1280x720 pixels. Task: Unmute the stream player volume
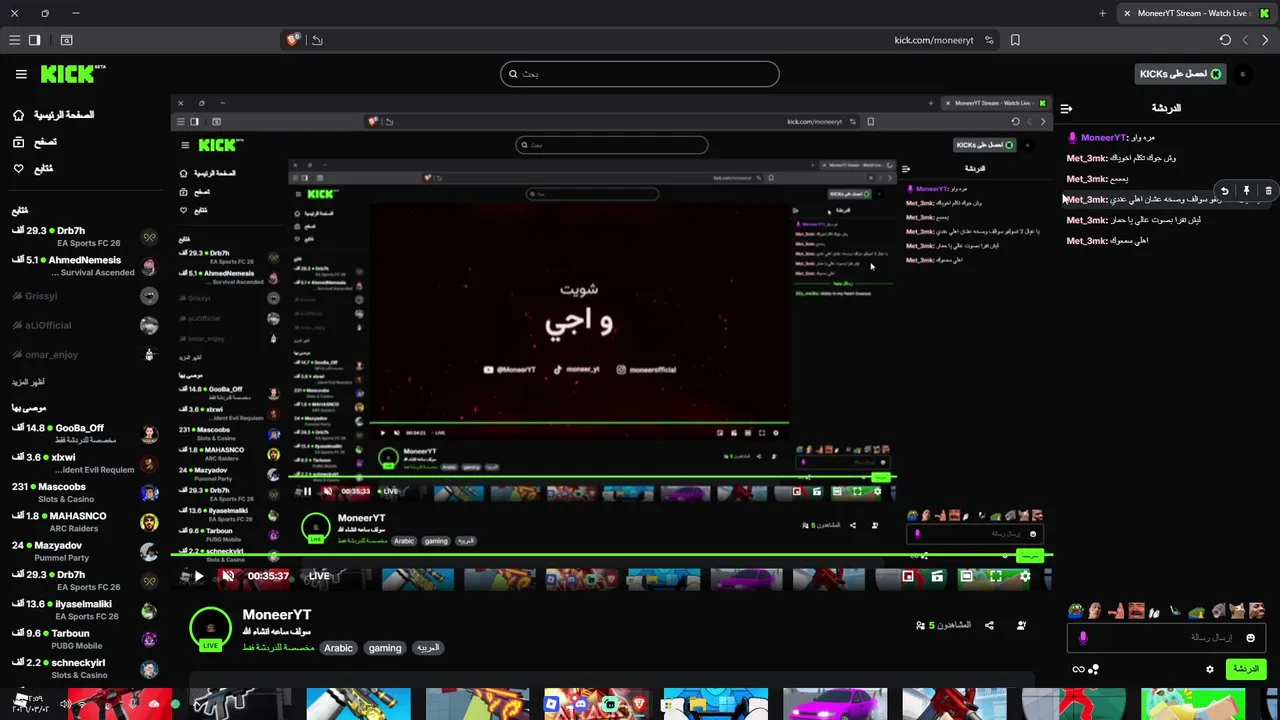(x=228, y=576)
